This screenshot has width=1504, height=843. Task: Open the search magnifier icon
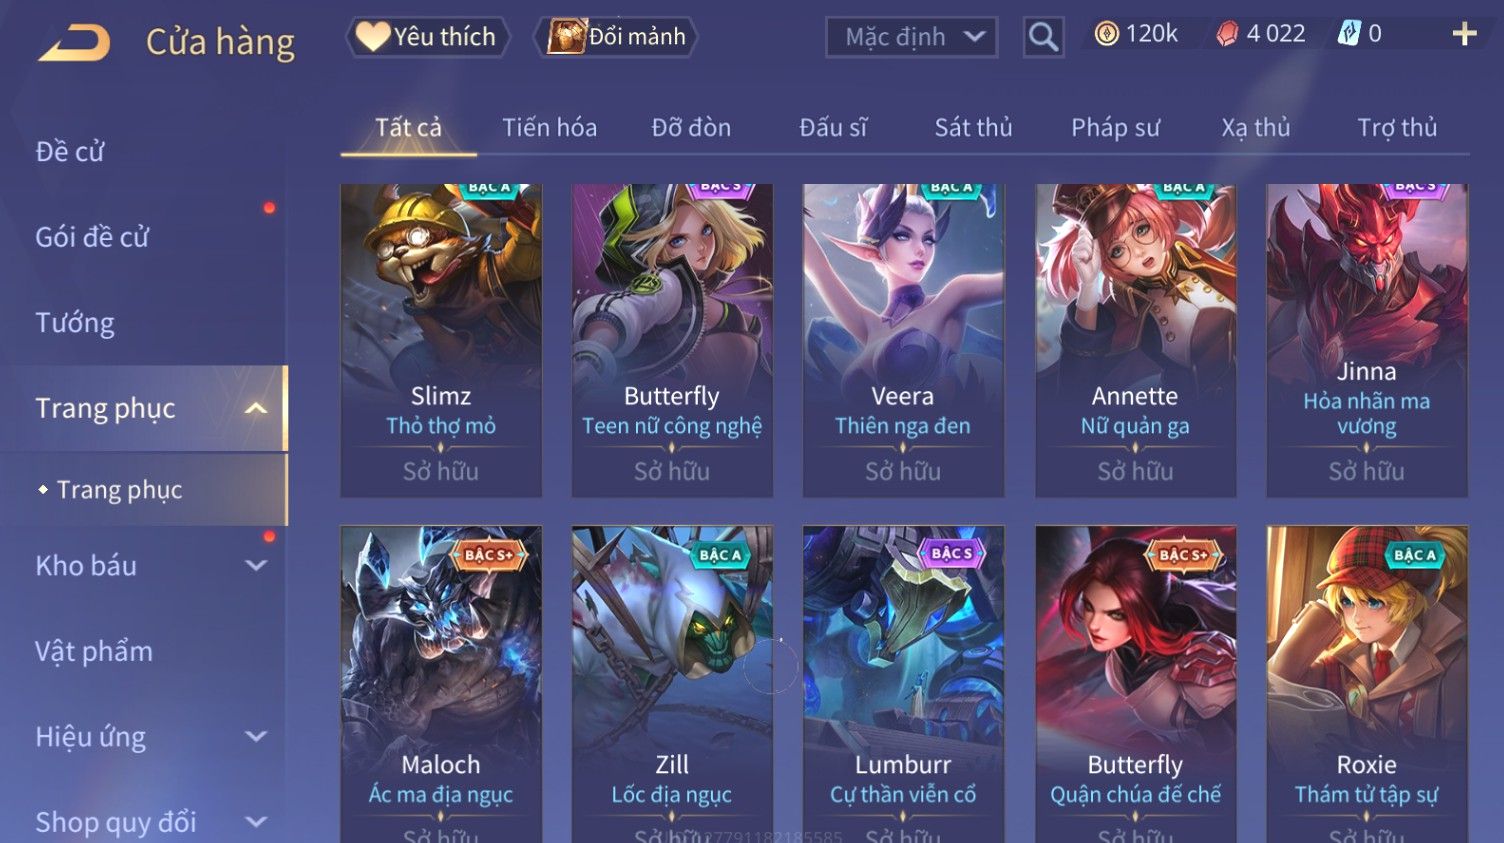(x=1043, y=37)
